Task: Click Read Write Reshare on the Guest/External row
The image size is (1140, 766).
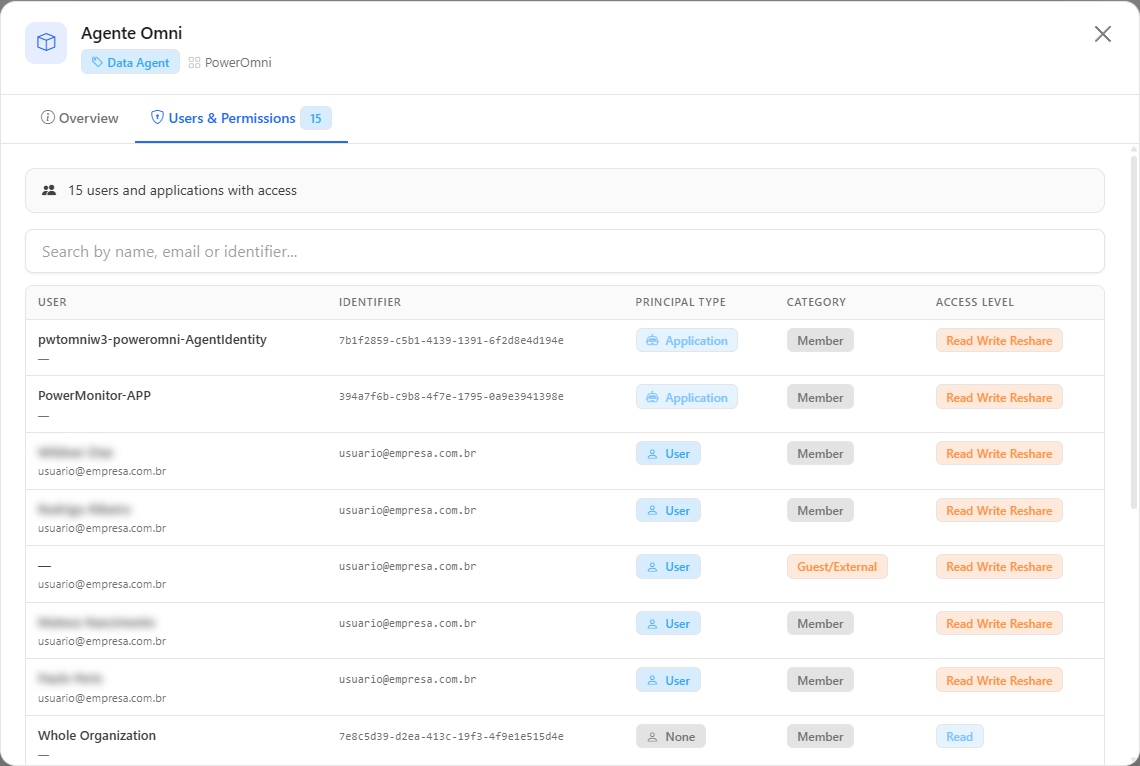Action: 999,567
